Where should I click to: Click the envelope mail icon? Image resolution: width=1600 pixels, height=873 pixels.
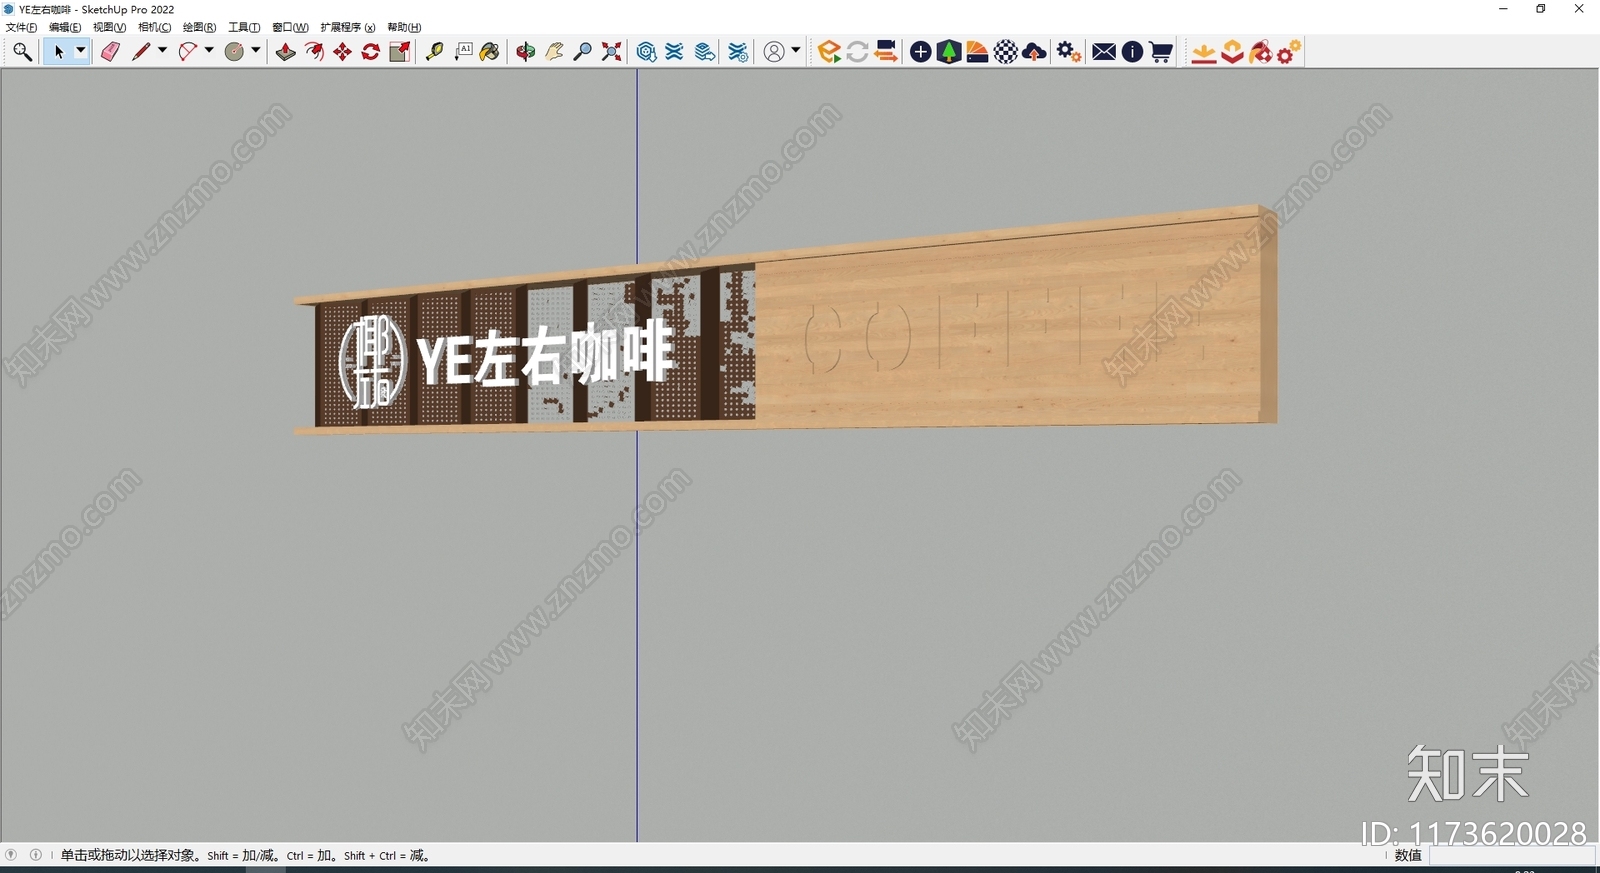coord(1104,52)
